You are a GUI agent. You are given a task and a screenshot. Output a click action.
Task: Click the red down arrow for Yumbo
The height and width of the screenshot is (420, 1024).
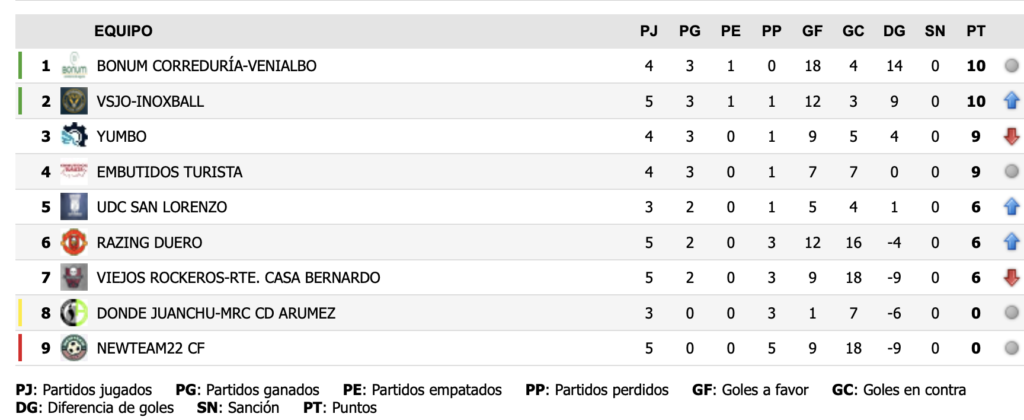pos(1011,136)
